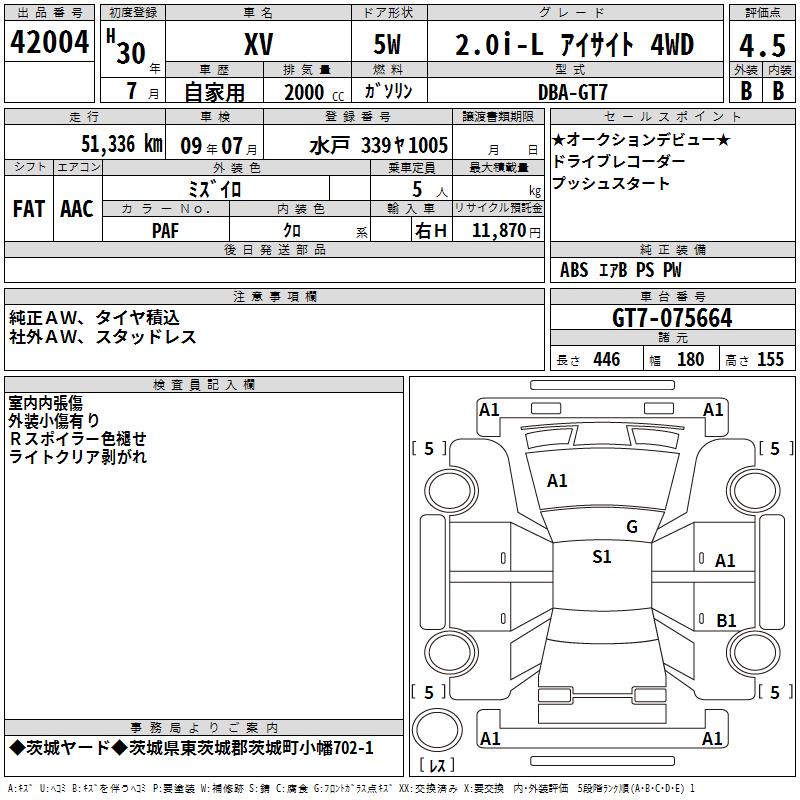Image resolution: width=800 pixels, height=800 pixels.
Task: Click the 登録番号 header
Action: point(358,116)
